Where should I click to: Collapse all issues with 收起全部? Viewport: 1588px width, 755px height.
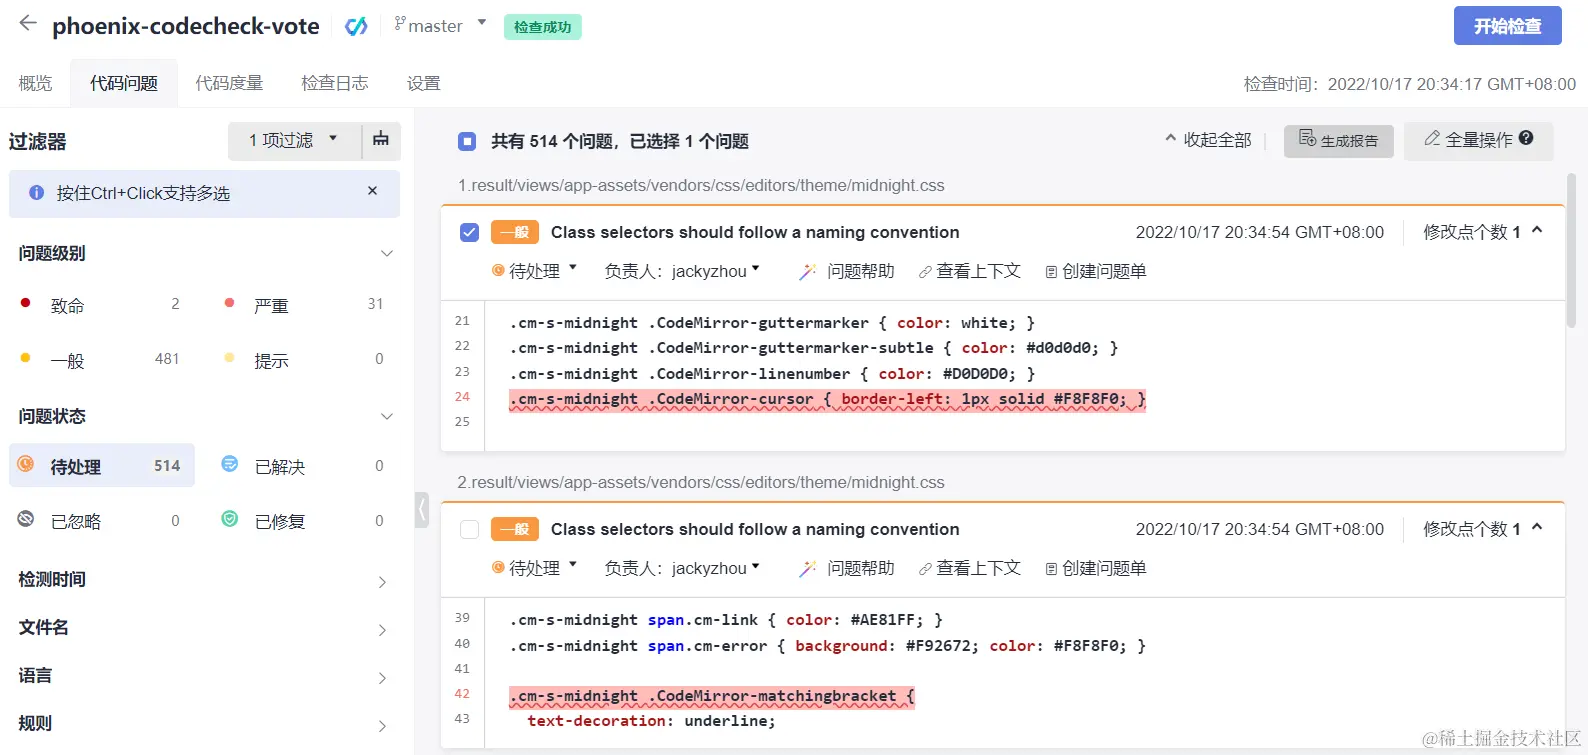(x=1208, y=140)
